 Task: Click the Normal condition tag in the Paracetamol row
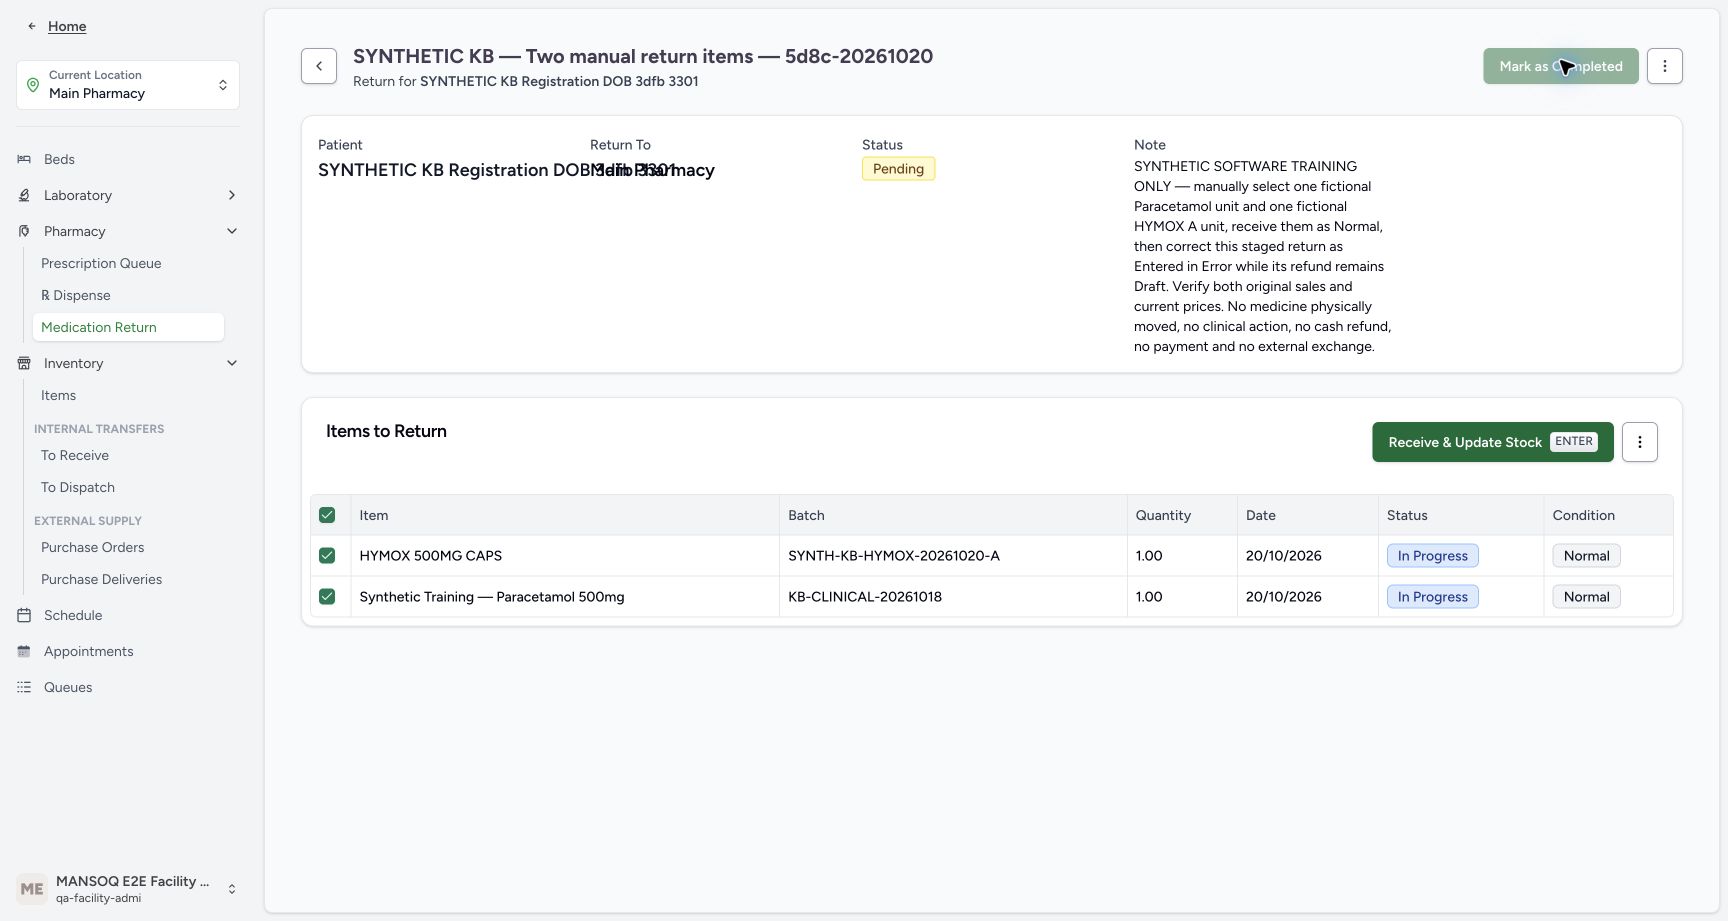[x=1586, y=597]
